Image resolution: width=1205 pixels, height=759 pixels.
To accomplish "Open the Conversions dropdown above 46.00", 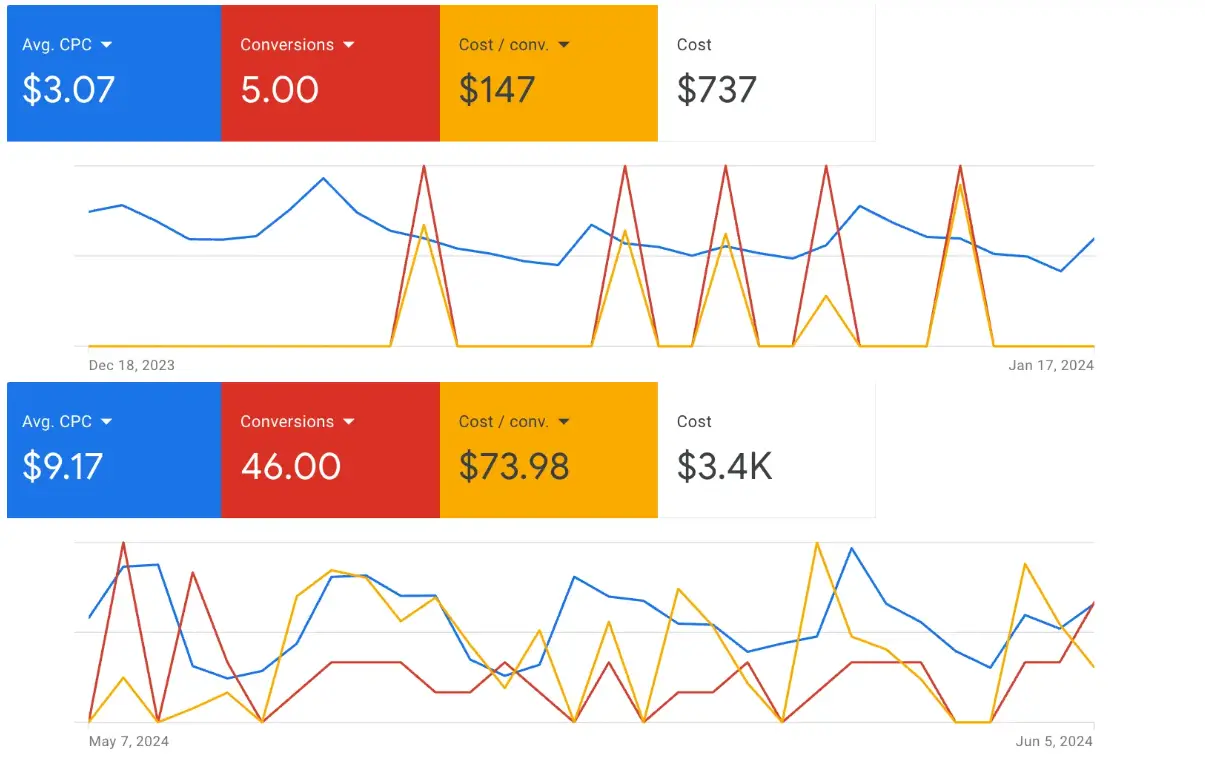I will coord(349,422).
